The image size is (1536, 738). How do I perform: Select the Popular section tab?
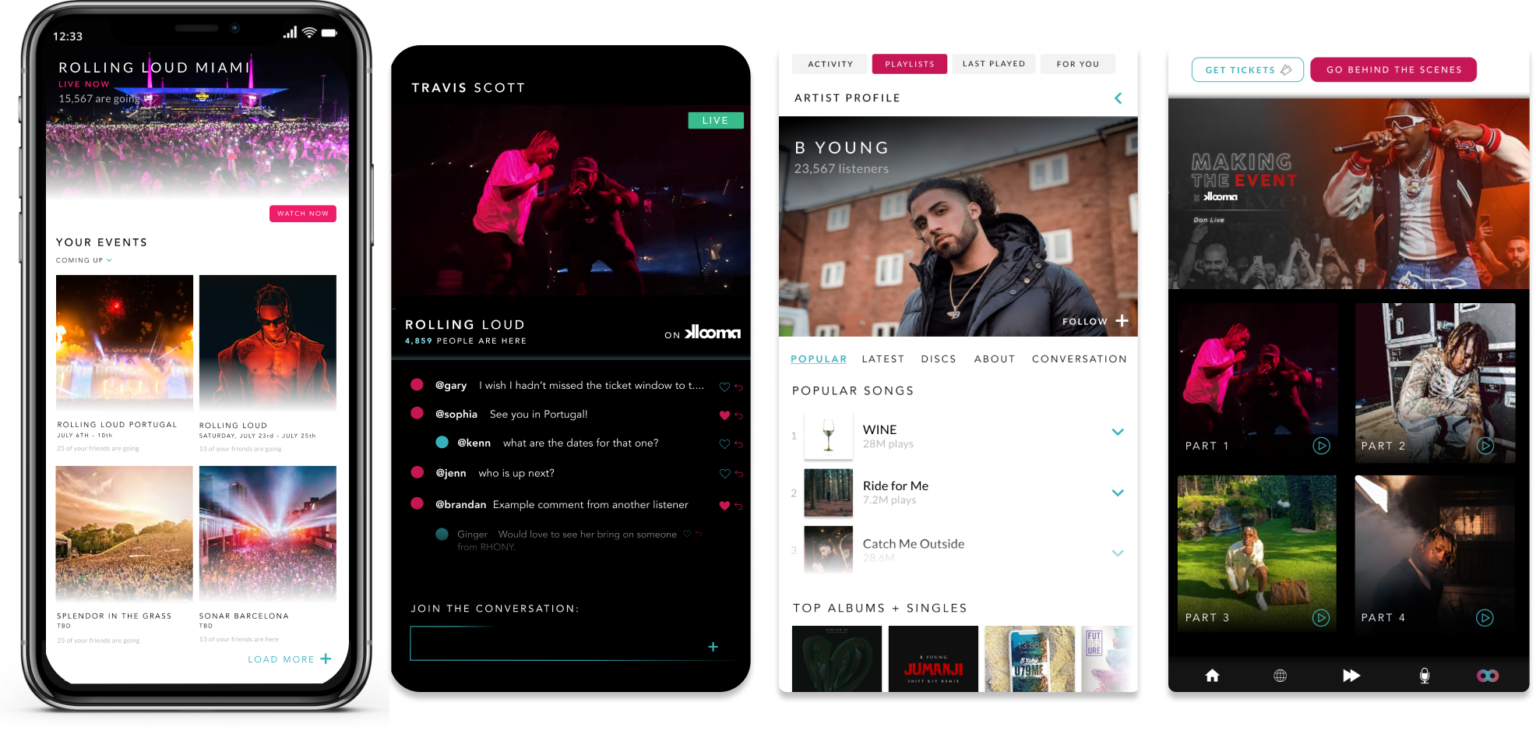pos(818,359)
